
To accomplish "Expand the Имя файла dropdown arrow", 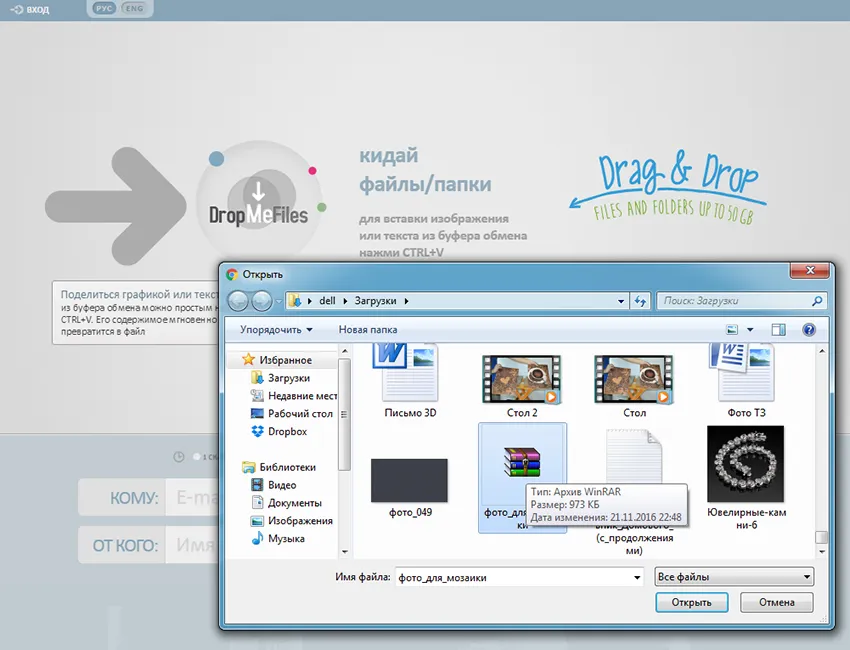I will point(637,577).
